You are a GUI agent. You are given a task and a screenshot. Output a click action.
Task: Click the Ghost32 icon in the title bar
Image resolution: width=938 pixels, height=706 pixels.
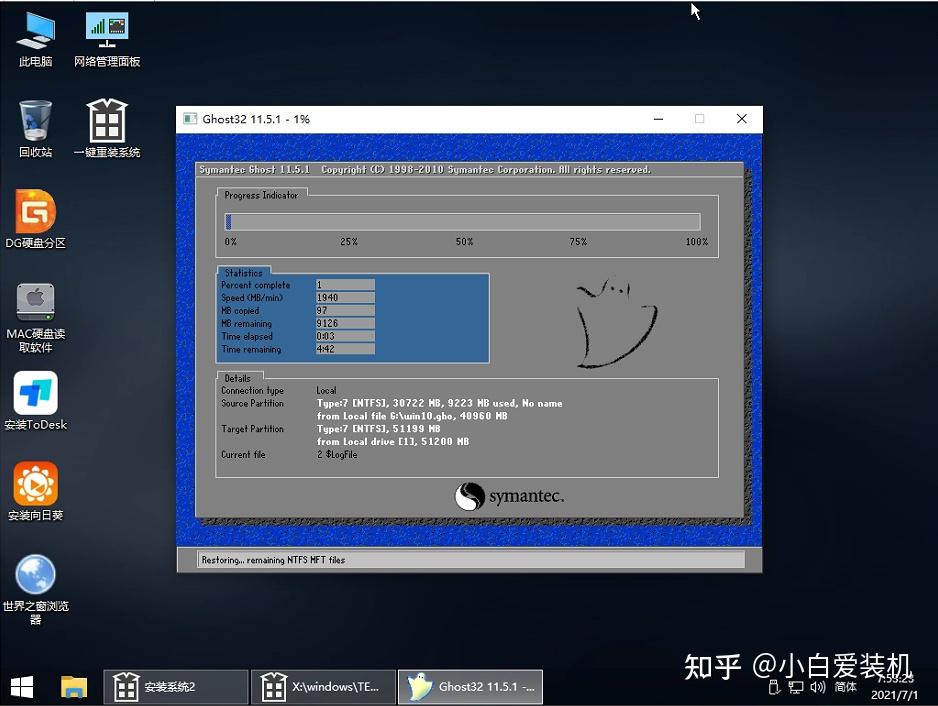tap(189, 118)
